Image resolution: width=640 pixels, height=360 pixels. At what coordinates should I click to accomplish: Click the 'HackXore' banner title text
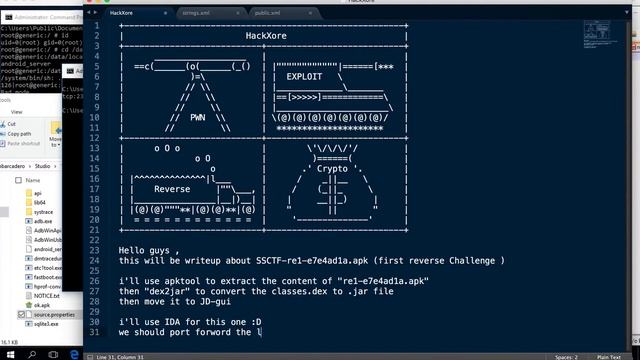266,36
